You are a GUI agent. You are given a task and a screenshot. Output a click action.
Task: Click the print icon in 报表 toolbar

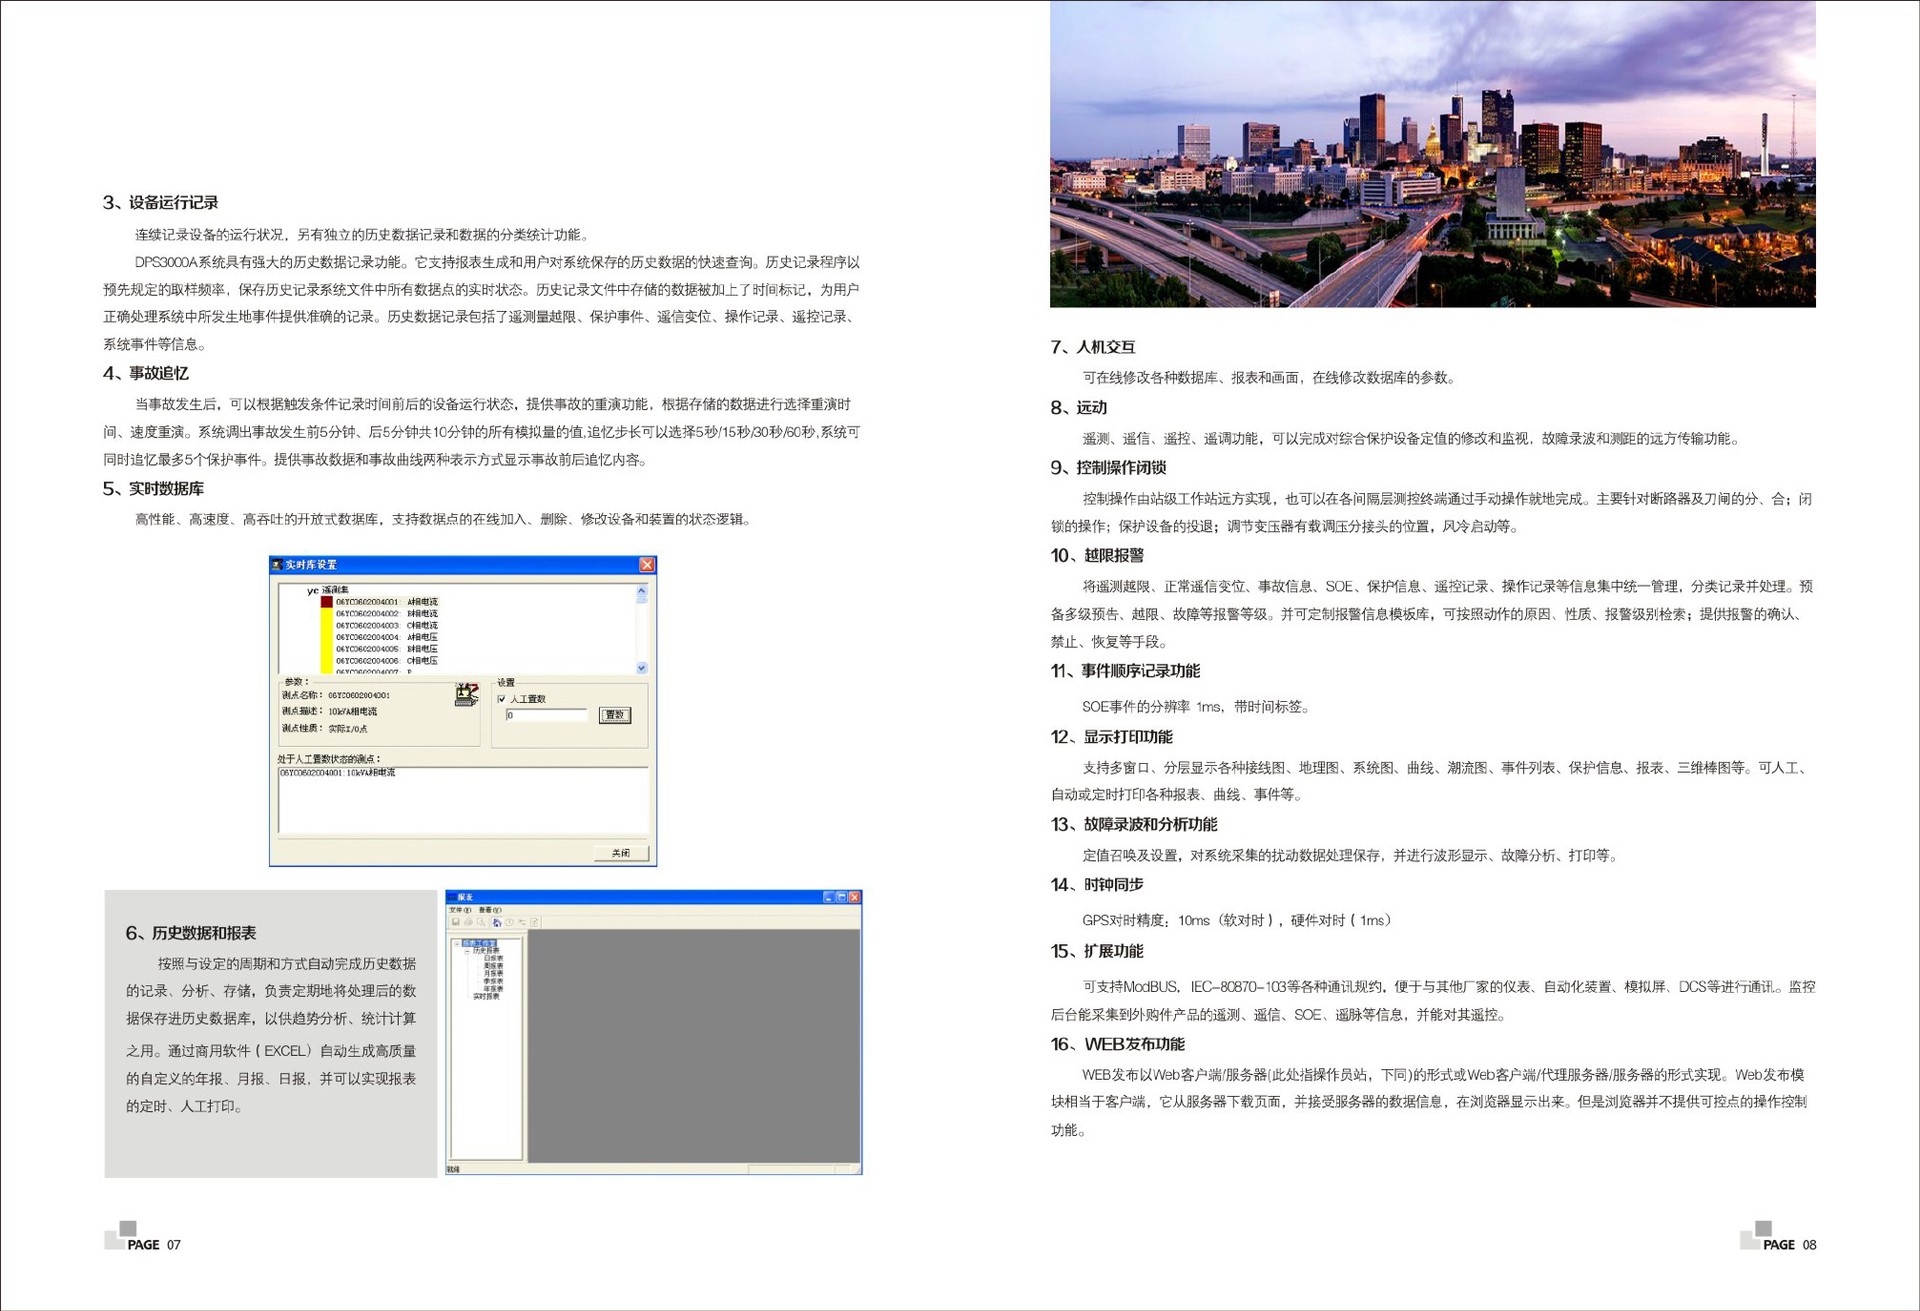coord(468,922)
